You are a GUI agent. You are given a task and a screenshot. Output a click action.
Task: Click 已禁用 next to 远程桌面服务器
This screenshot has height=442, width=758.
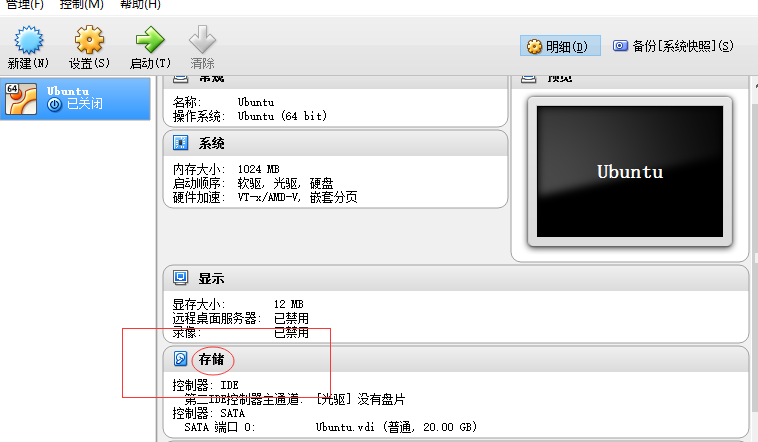point(291,318)
